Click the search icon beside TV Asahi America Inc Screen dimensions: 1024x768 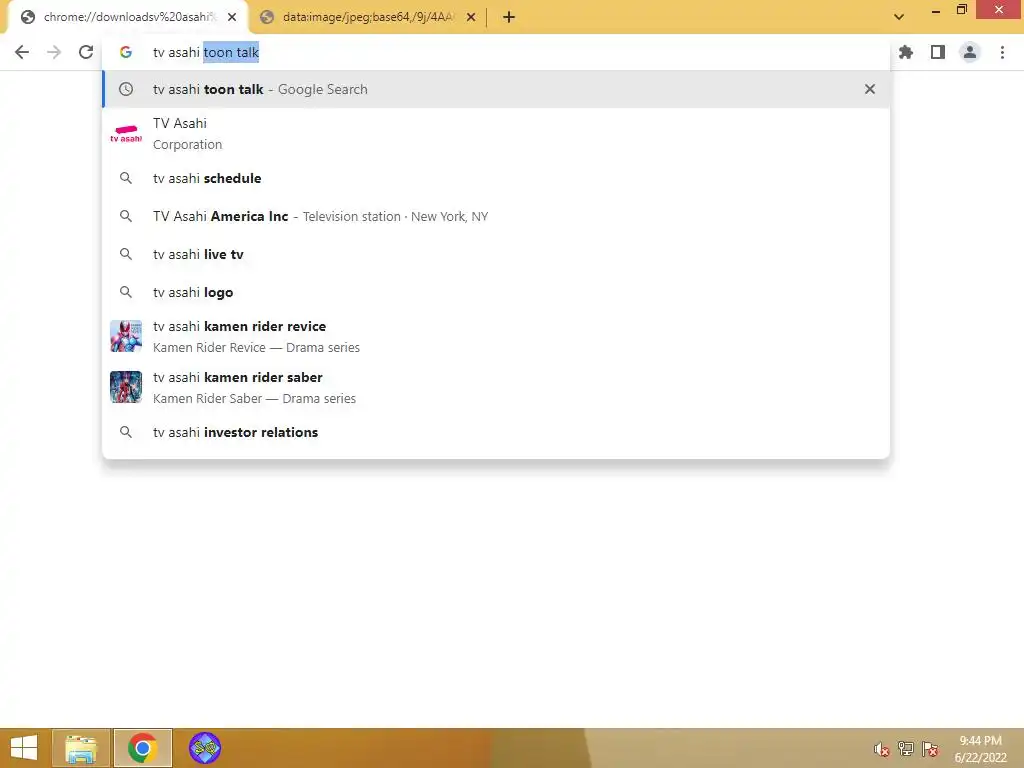coord(126,216)
